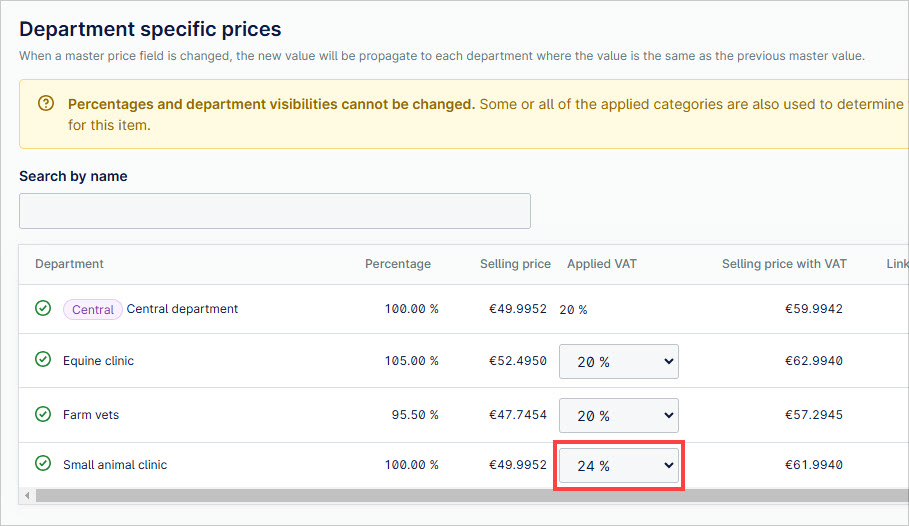The height and width of the screenshot is (526, 909).
Task: Click the green check icon for Small animal clinic
Action: point(43,463)
